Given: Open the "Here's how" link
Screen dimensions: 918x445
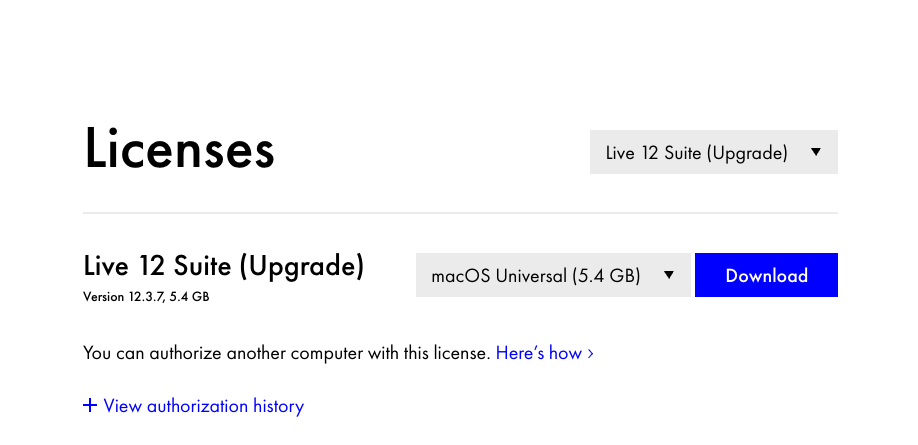Looking at the screenshot, I should coord(538,353).
